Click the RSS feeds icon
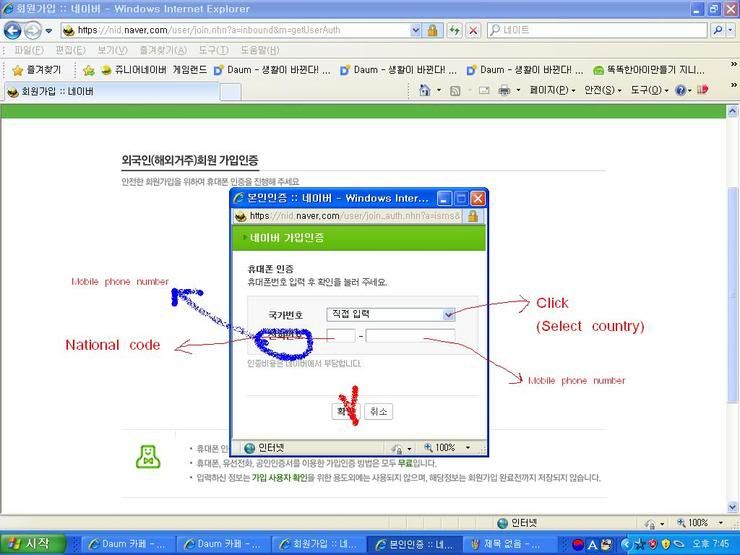The height and width of the screenshot is (555, 740). click(x=455, y=91)
